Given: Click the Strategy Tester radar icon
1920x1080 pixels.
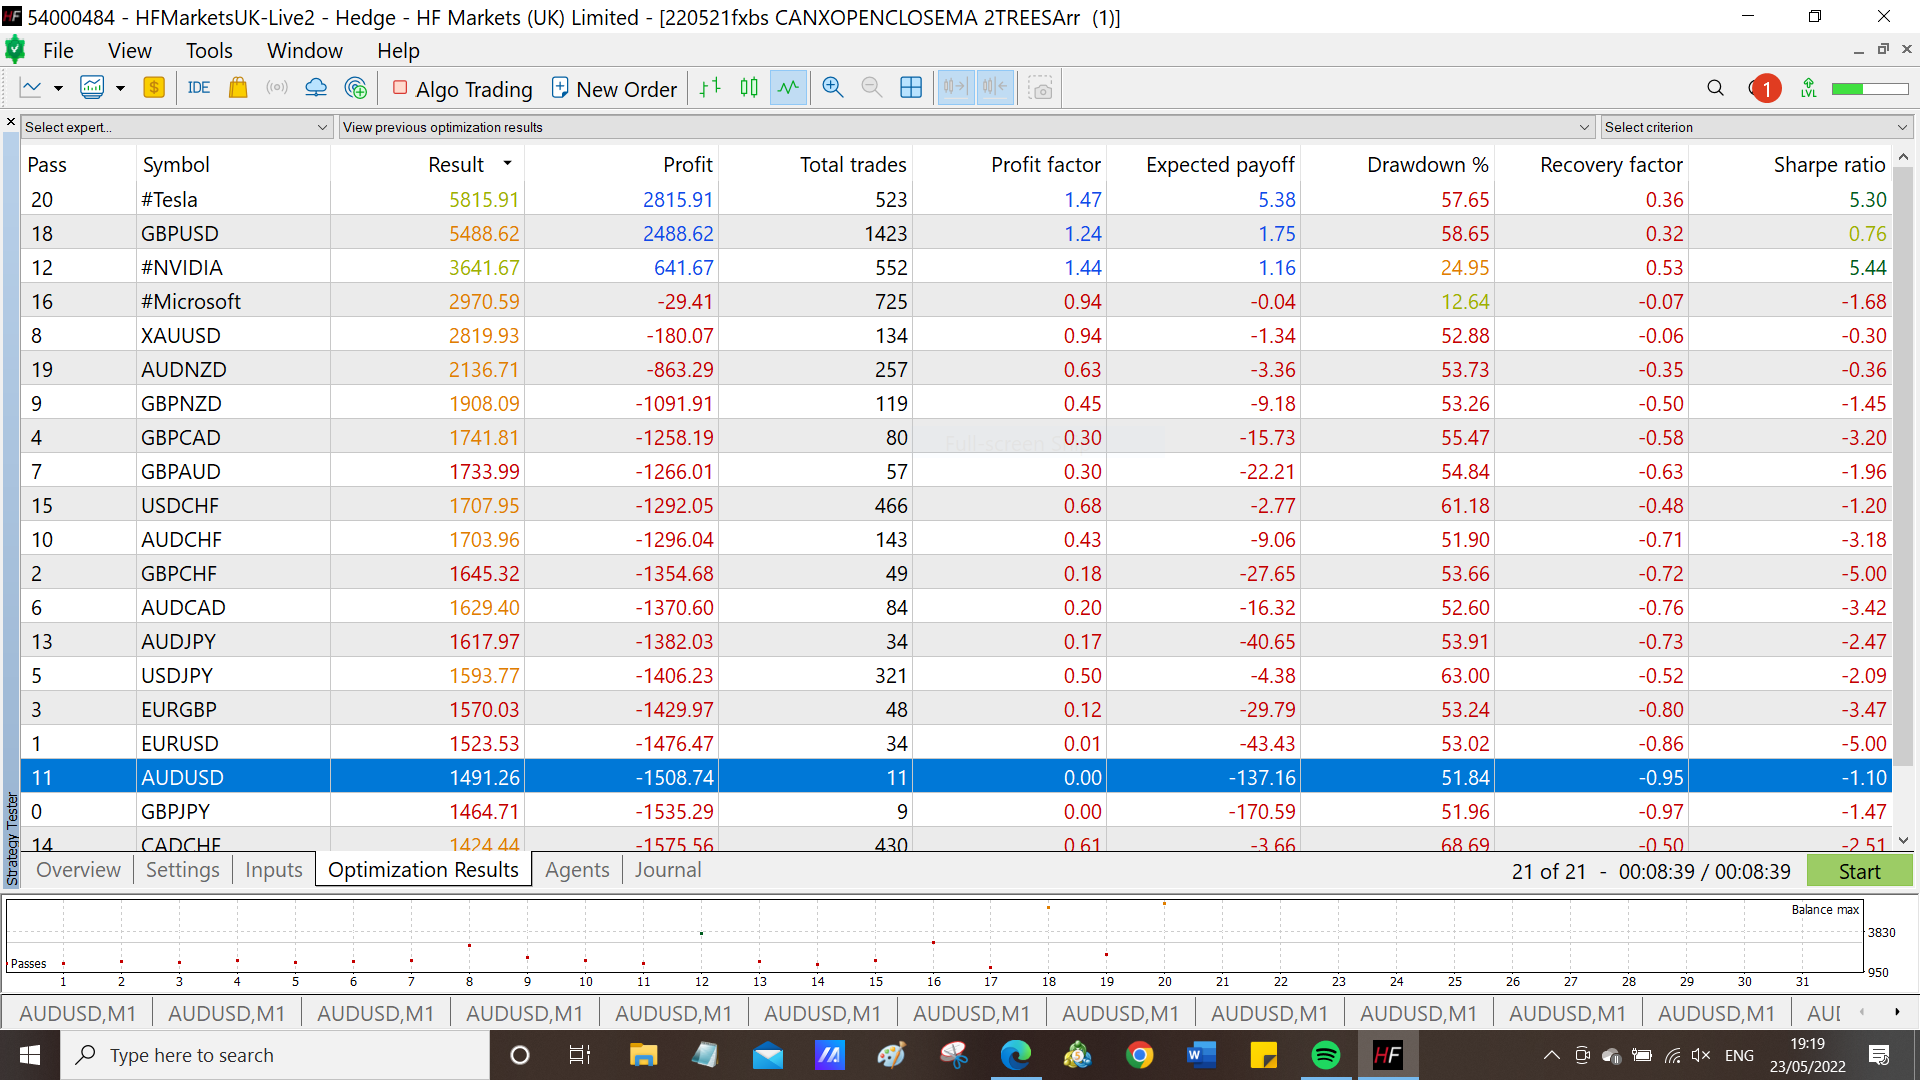Looking at the screenshot, I should [x=356, y=88].
